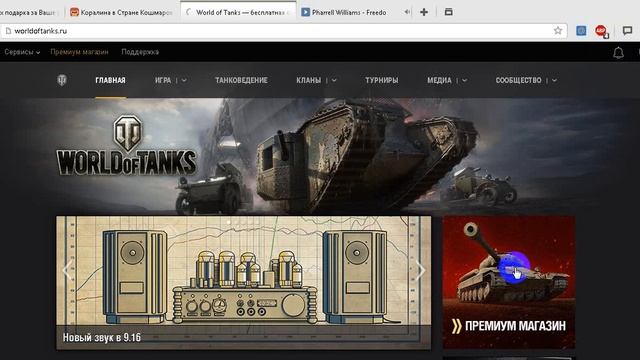The width and height of the screenshot is (640, 360).
Task: Open the AdBlock extension icon
Action: pos(600,31)
